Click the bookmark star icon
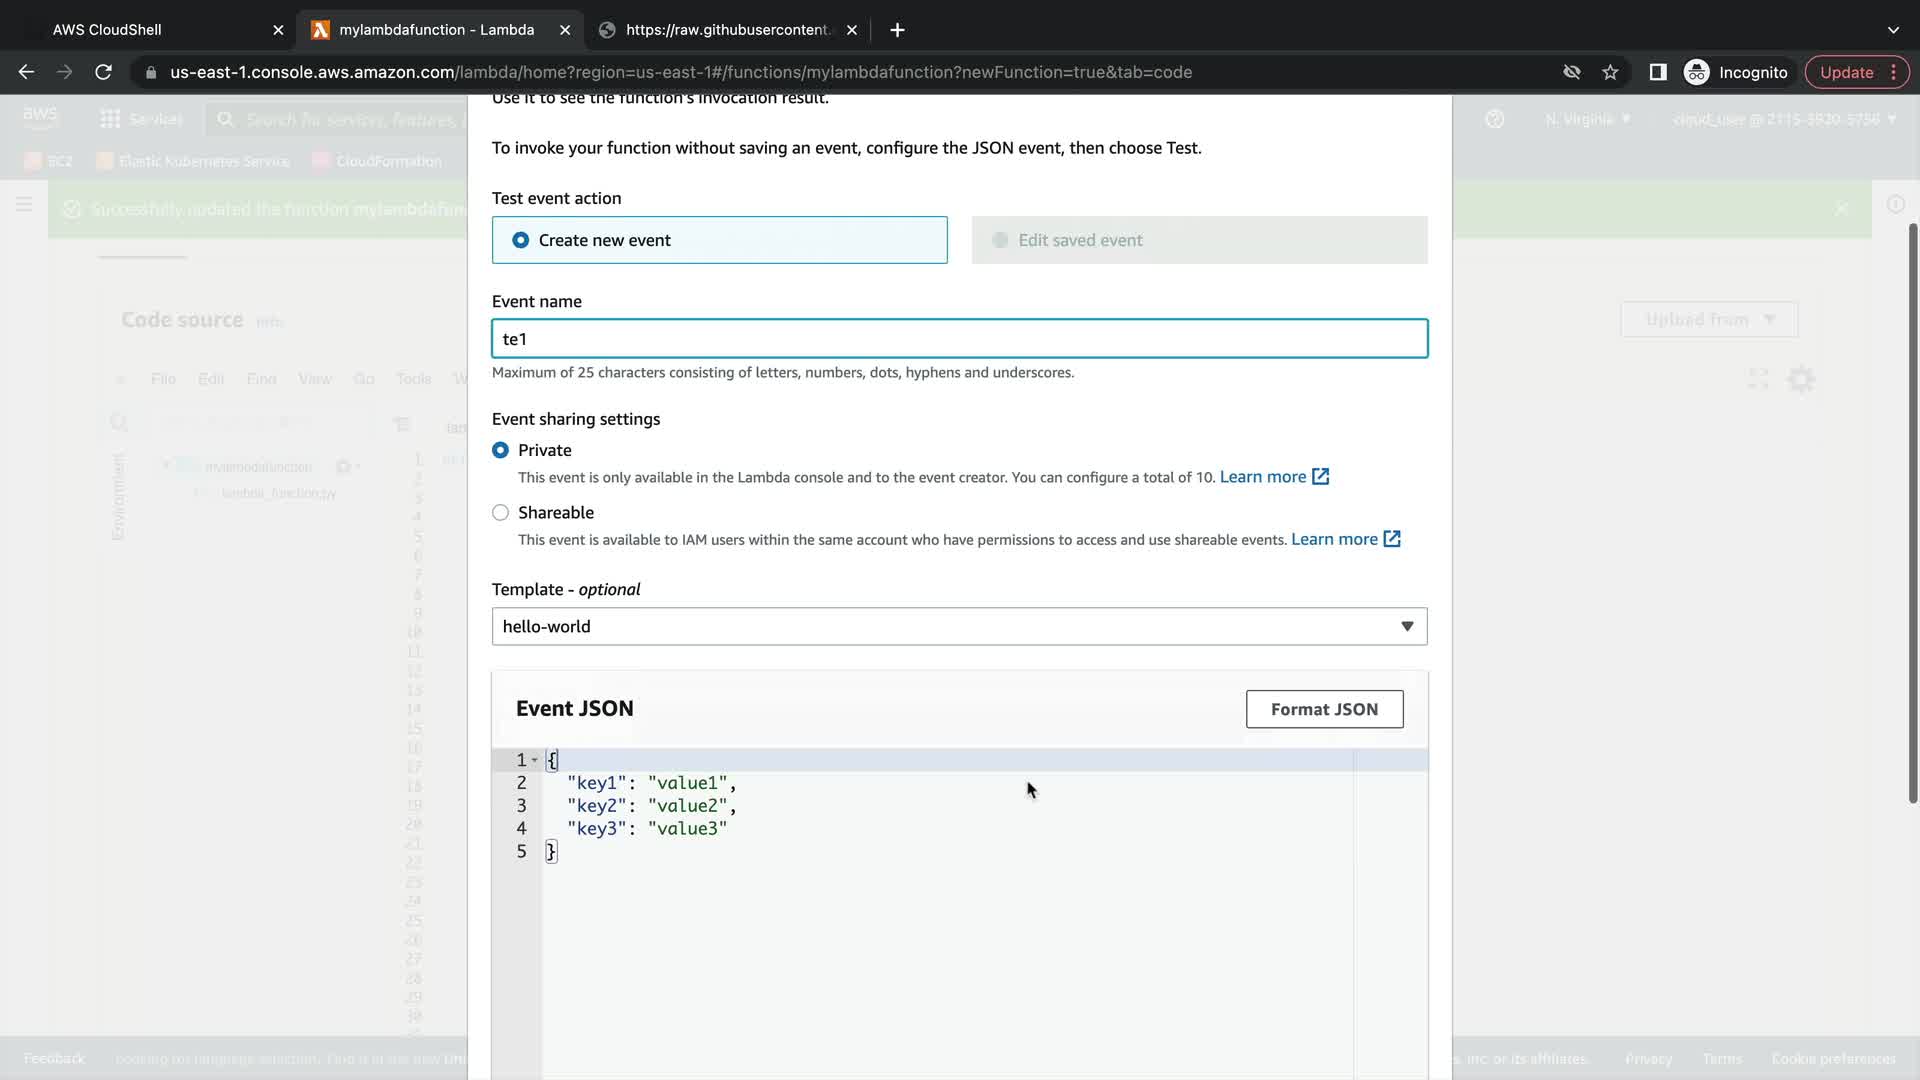This screenshot has width=1920, height=1080. point(1610,72)
